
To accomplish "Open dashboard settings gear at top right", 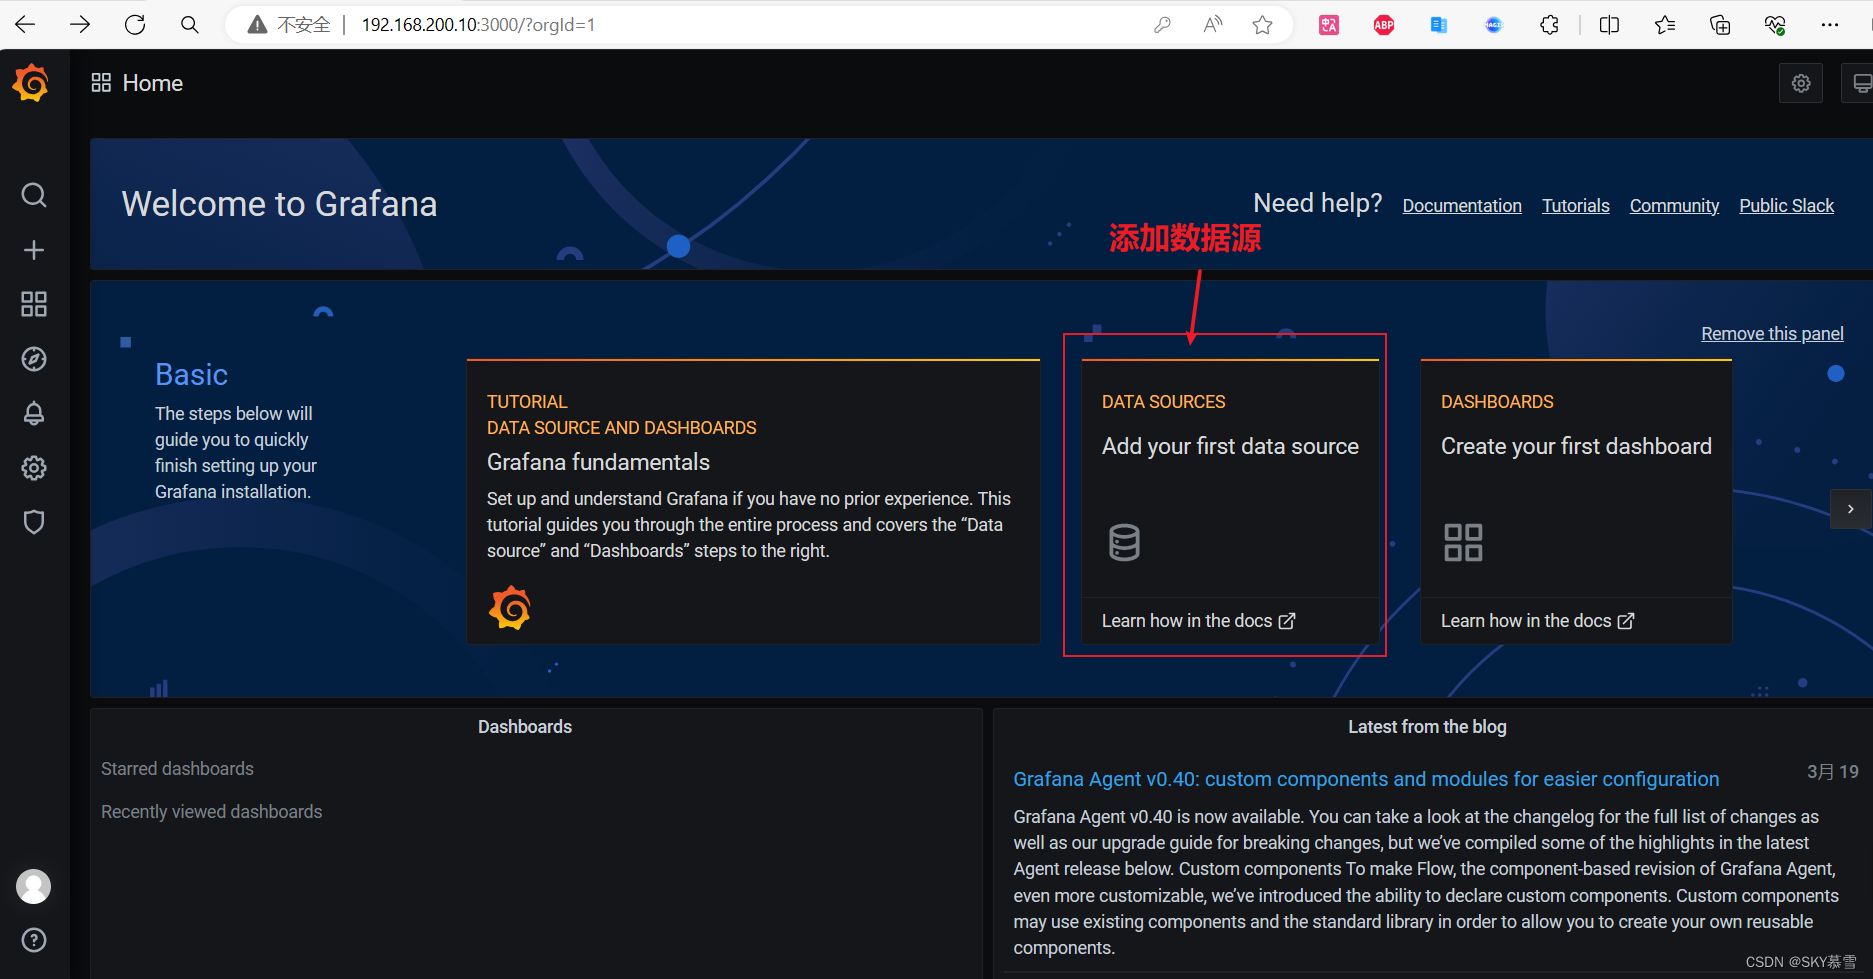I will pyautogui.click(x=1801, y=83).
